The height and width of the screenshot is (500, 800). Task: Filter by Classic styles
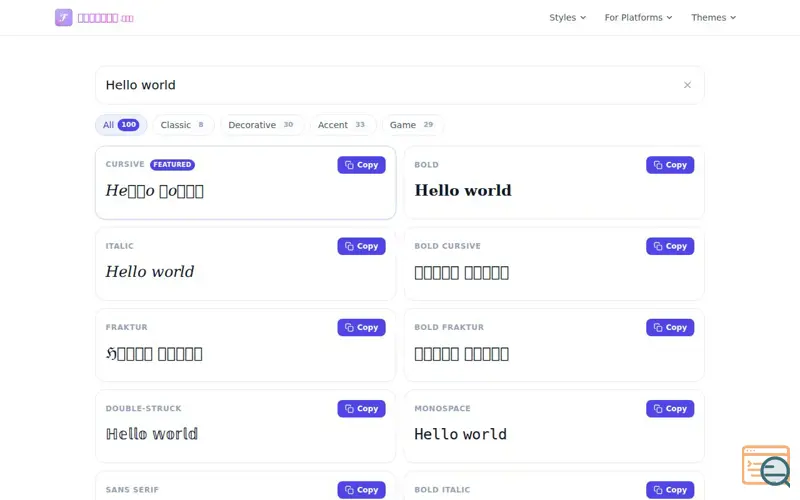point(183,125)
